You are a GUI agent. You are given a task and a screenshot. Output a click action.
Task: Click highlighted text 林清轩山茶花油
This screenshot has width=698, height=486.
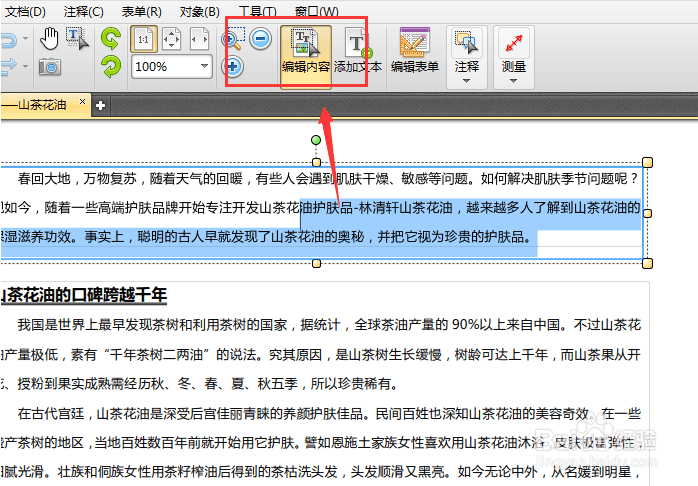(406, 207)
